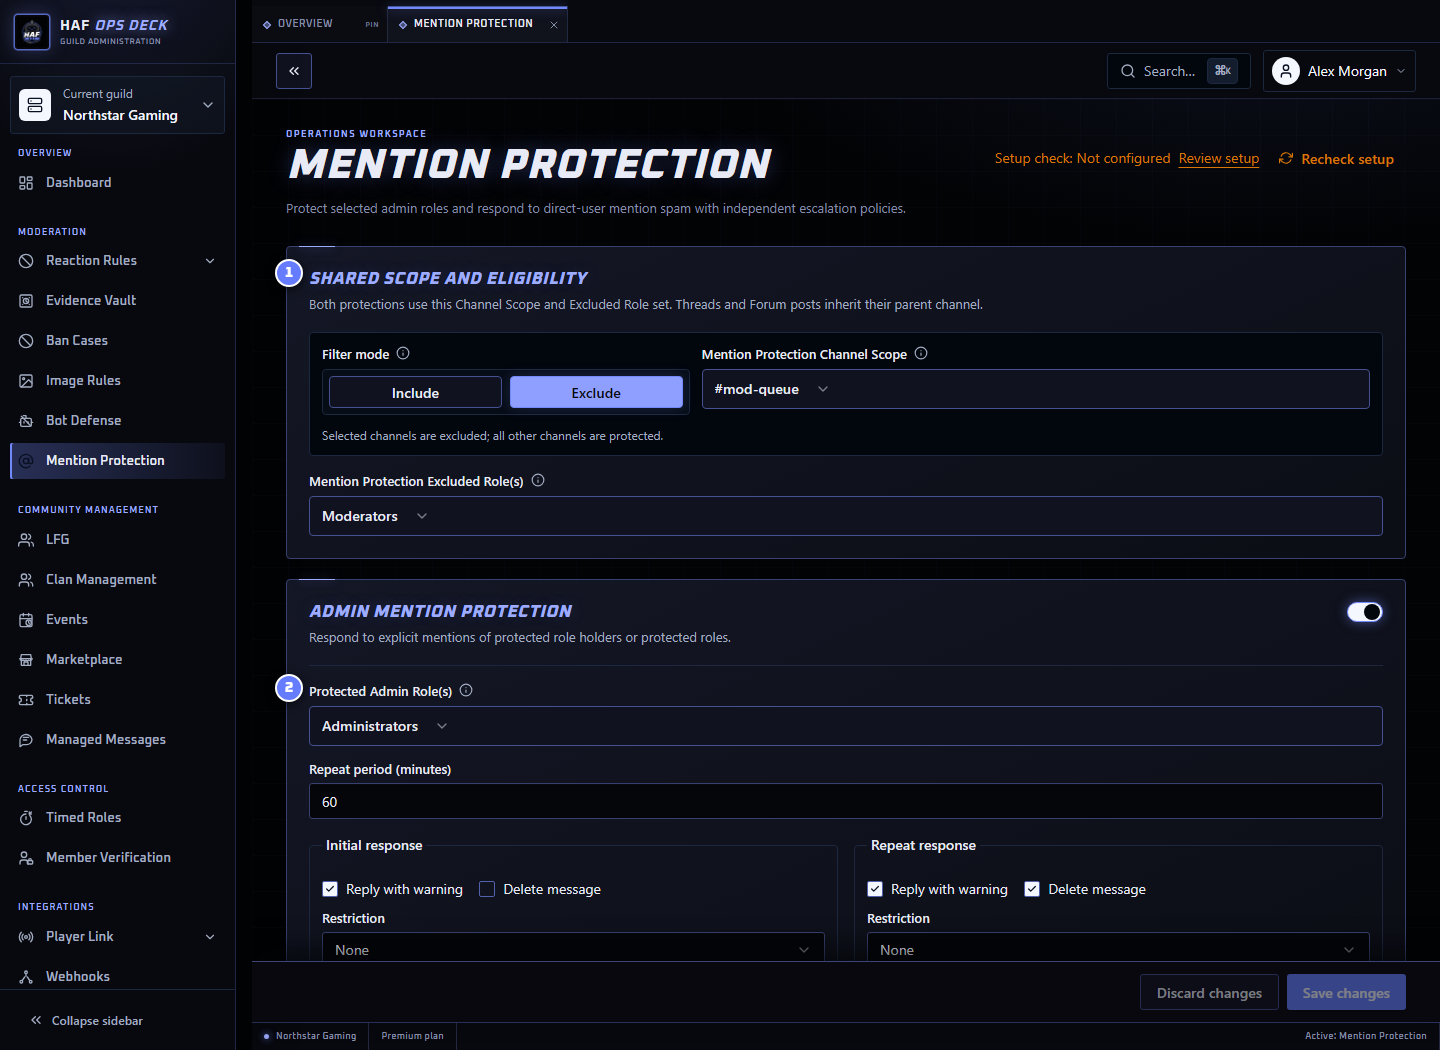
Task: Go to Ban Cases page
Action: [118, 341]
